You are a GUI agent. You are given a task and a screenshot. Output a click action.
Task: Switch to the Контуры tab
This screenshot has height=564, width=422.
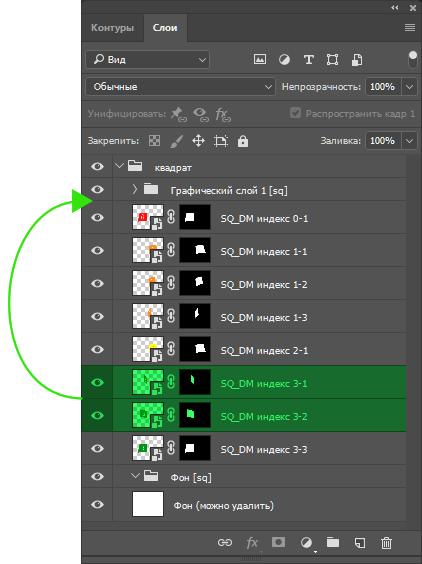tap(112, 28)
